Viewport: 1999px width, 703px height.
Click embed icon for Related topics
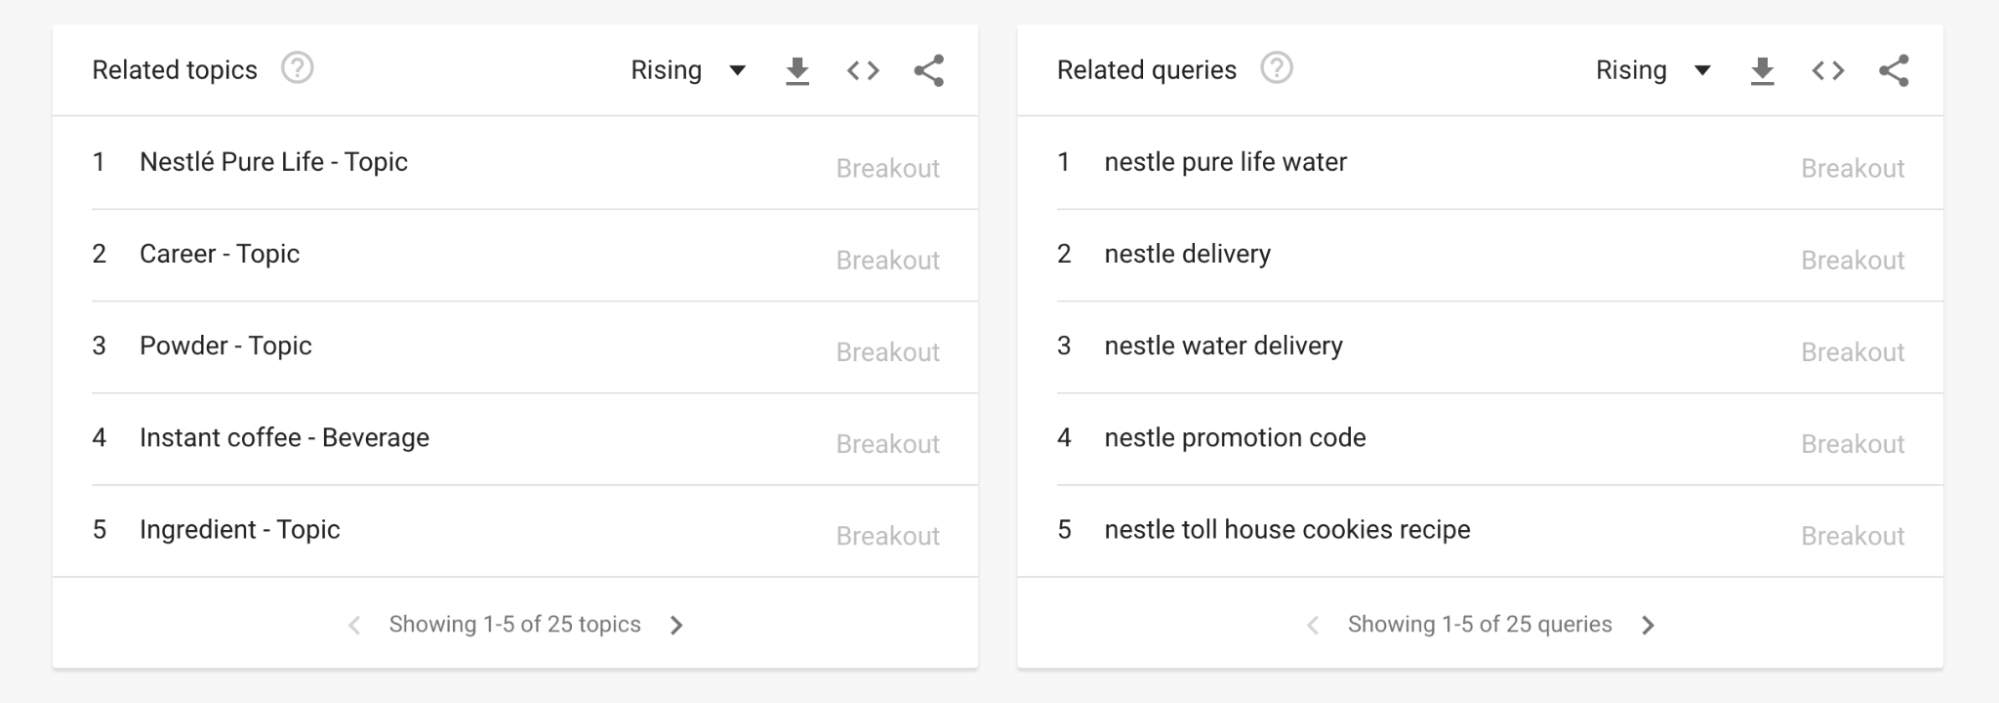(x=863, y=71)
